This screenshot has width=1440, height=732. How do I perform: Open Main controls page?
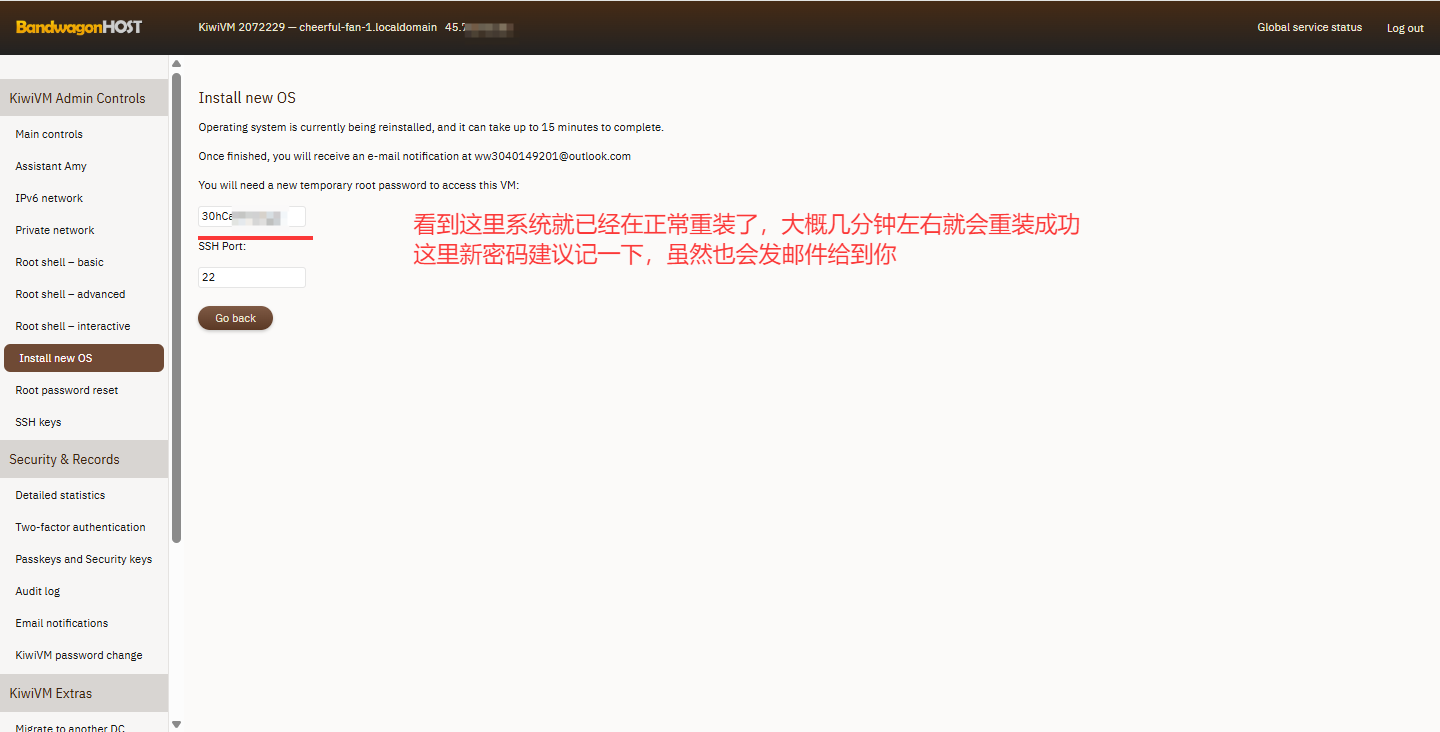pos(49,134)
